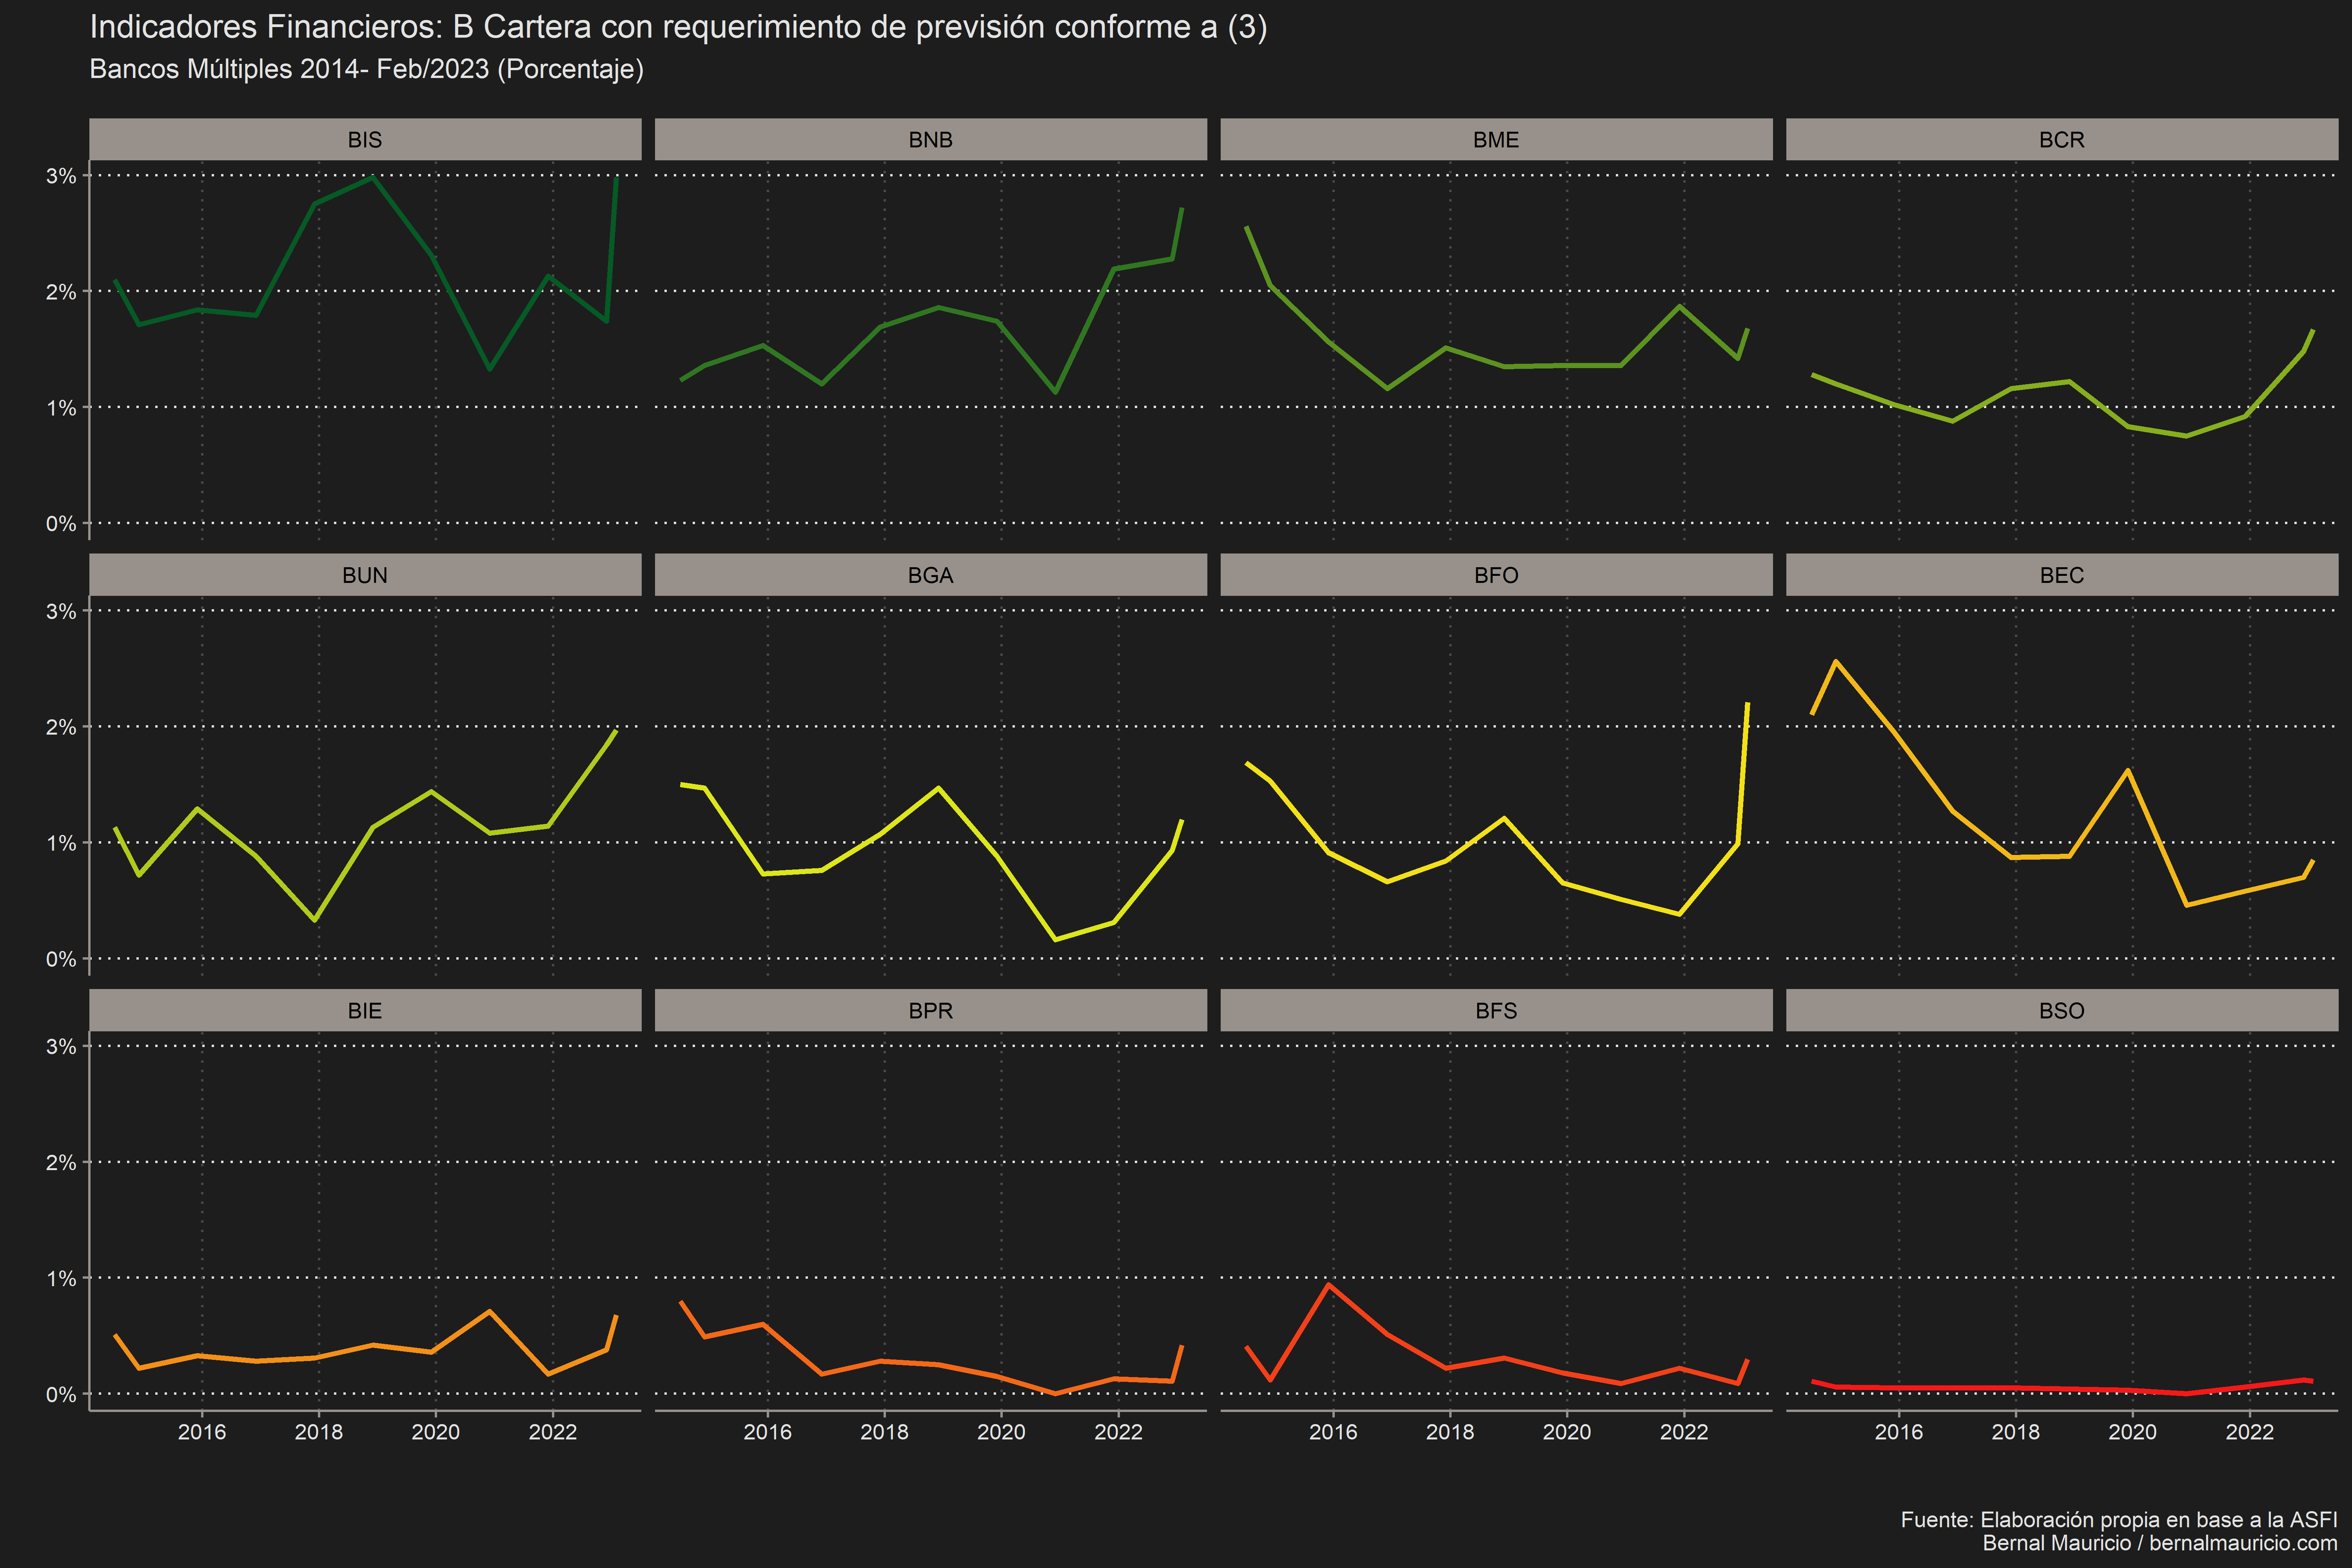2352x1568 pixels.
Task: Click the 1% axis label beside the BUN panel
Action: coord(61,843)
